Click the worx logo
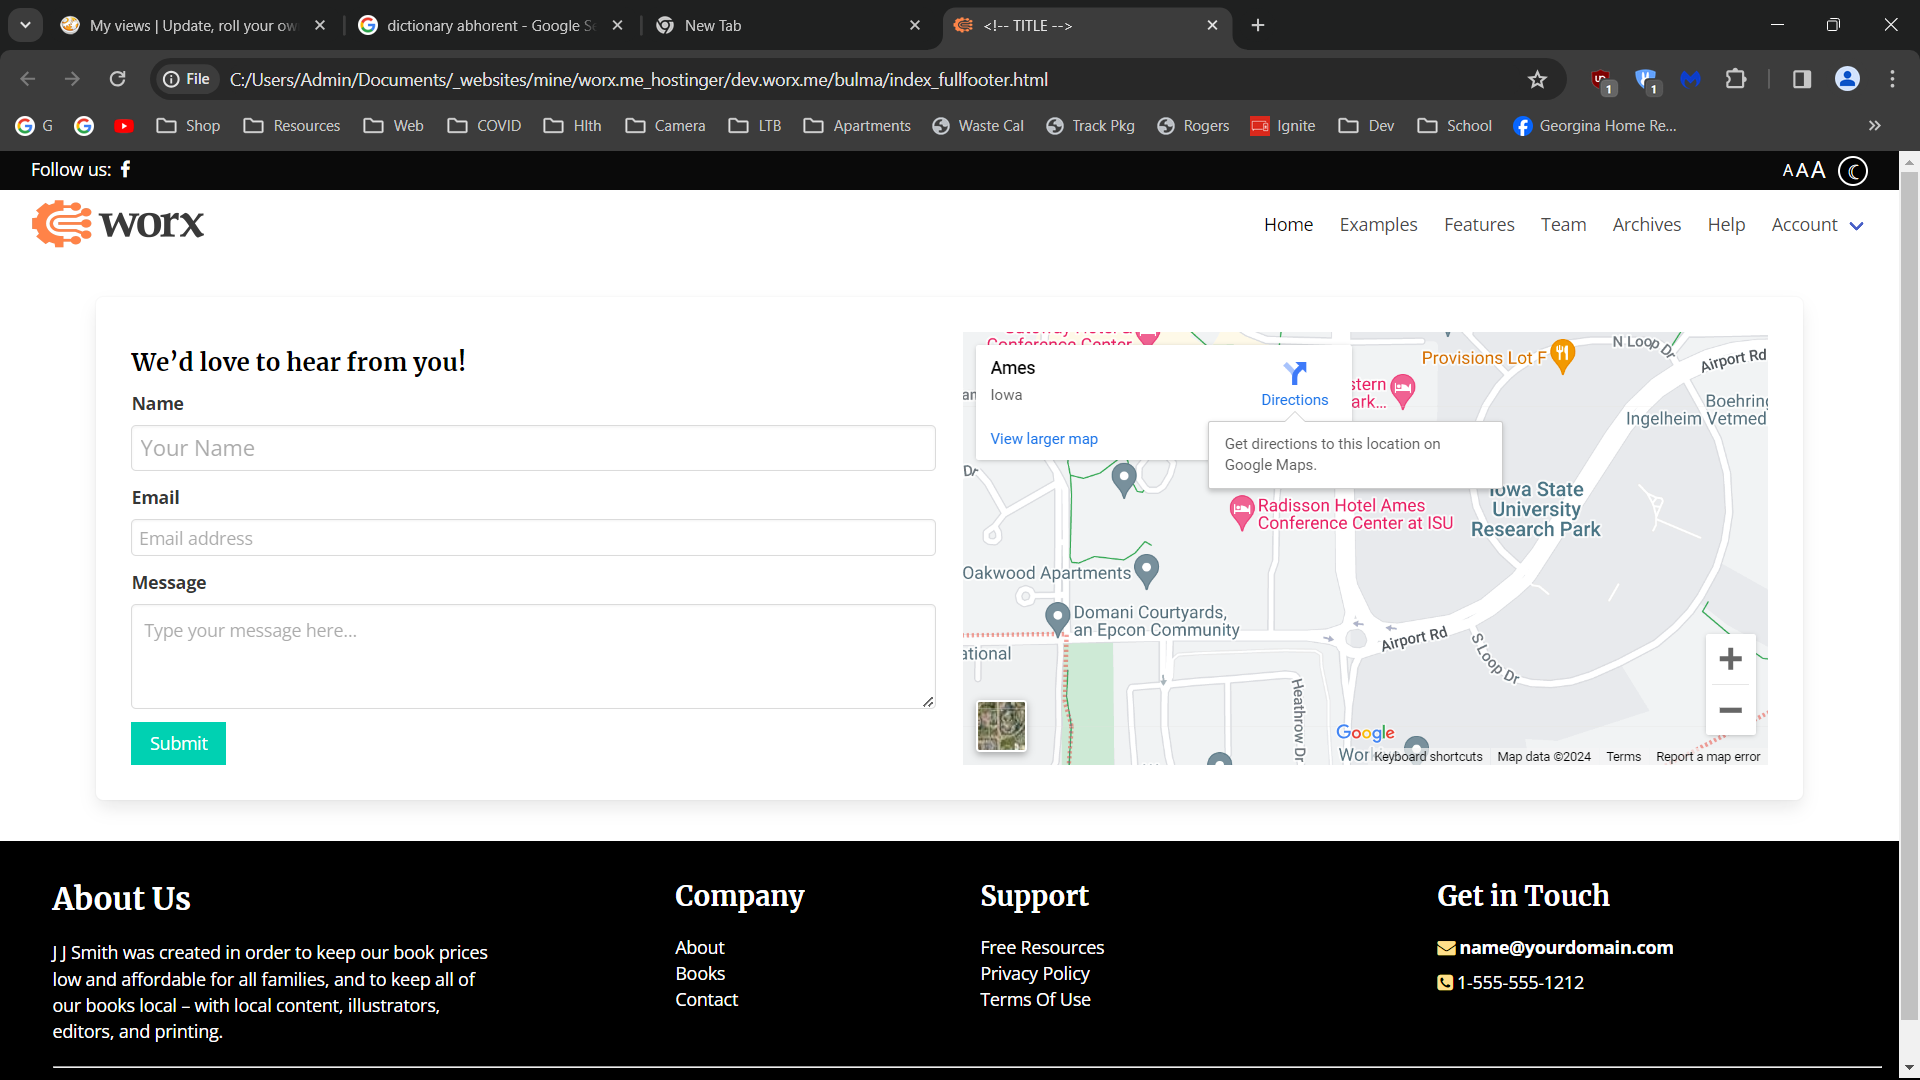Image resolution: width=1920 pixels, height=1080 pixels. [x=118, y=224]
